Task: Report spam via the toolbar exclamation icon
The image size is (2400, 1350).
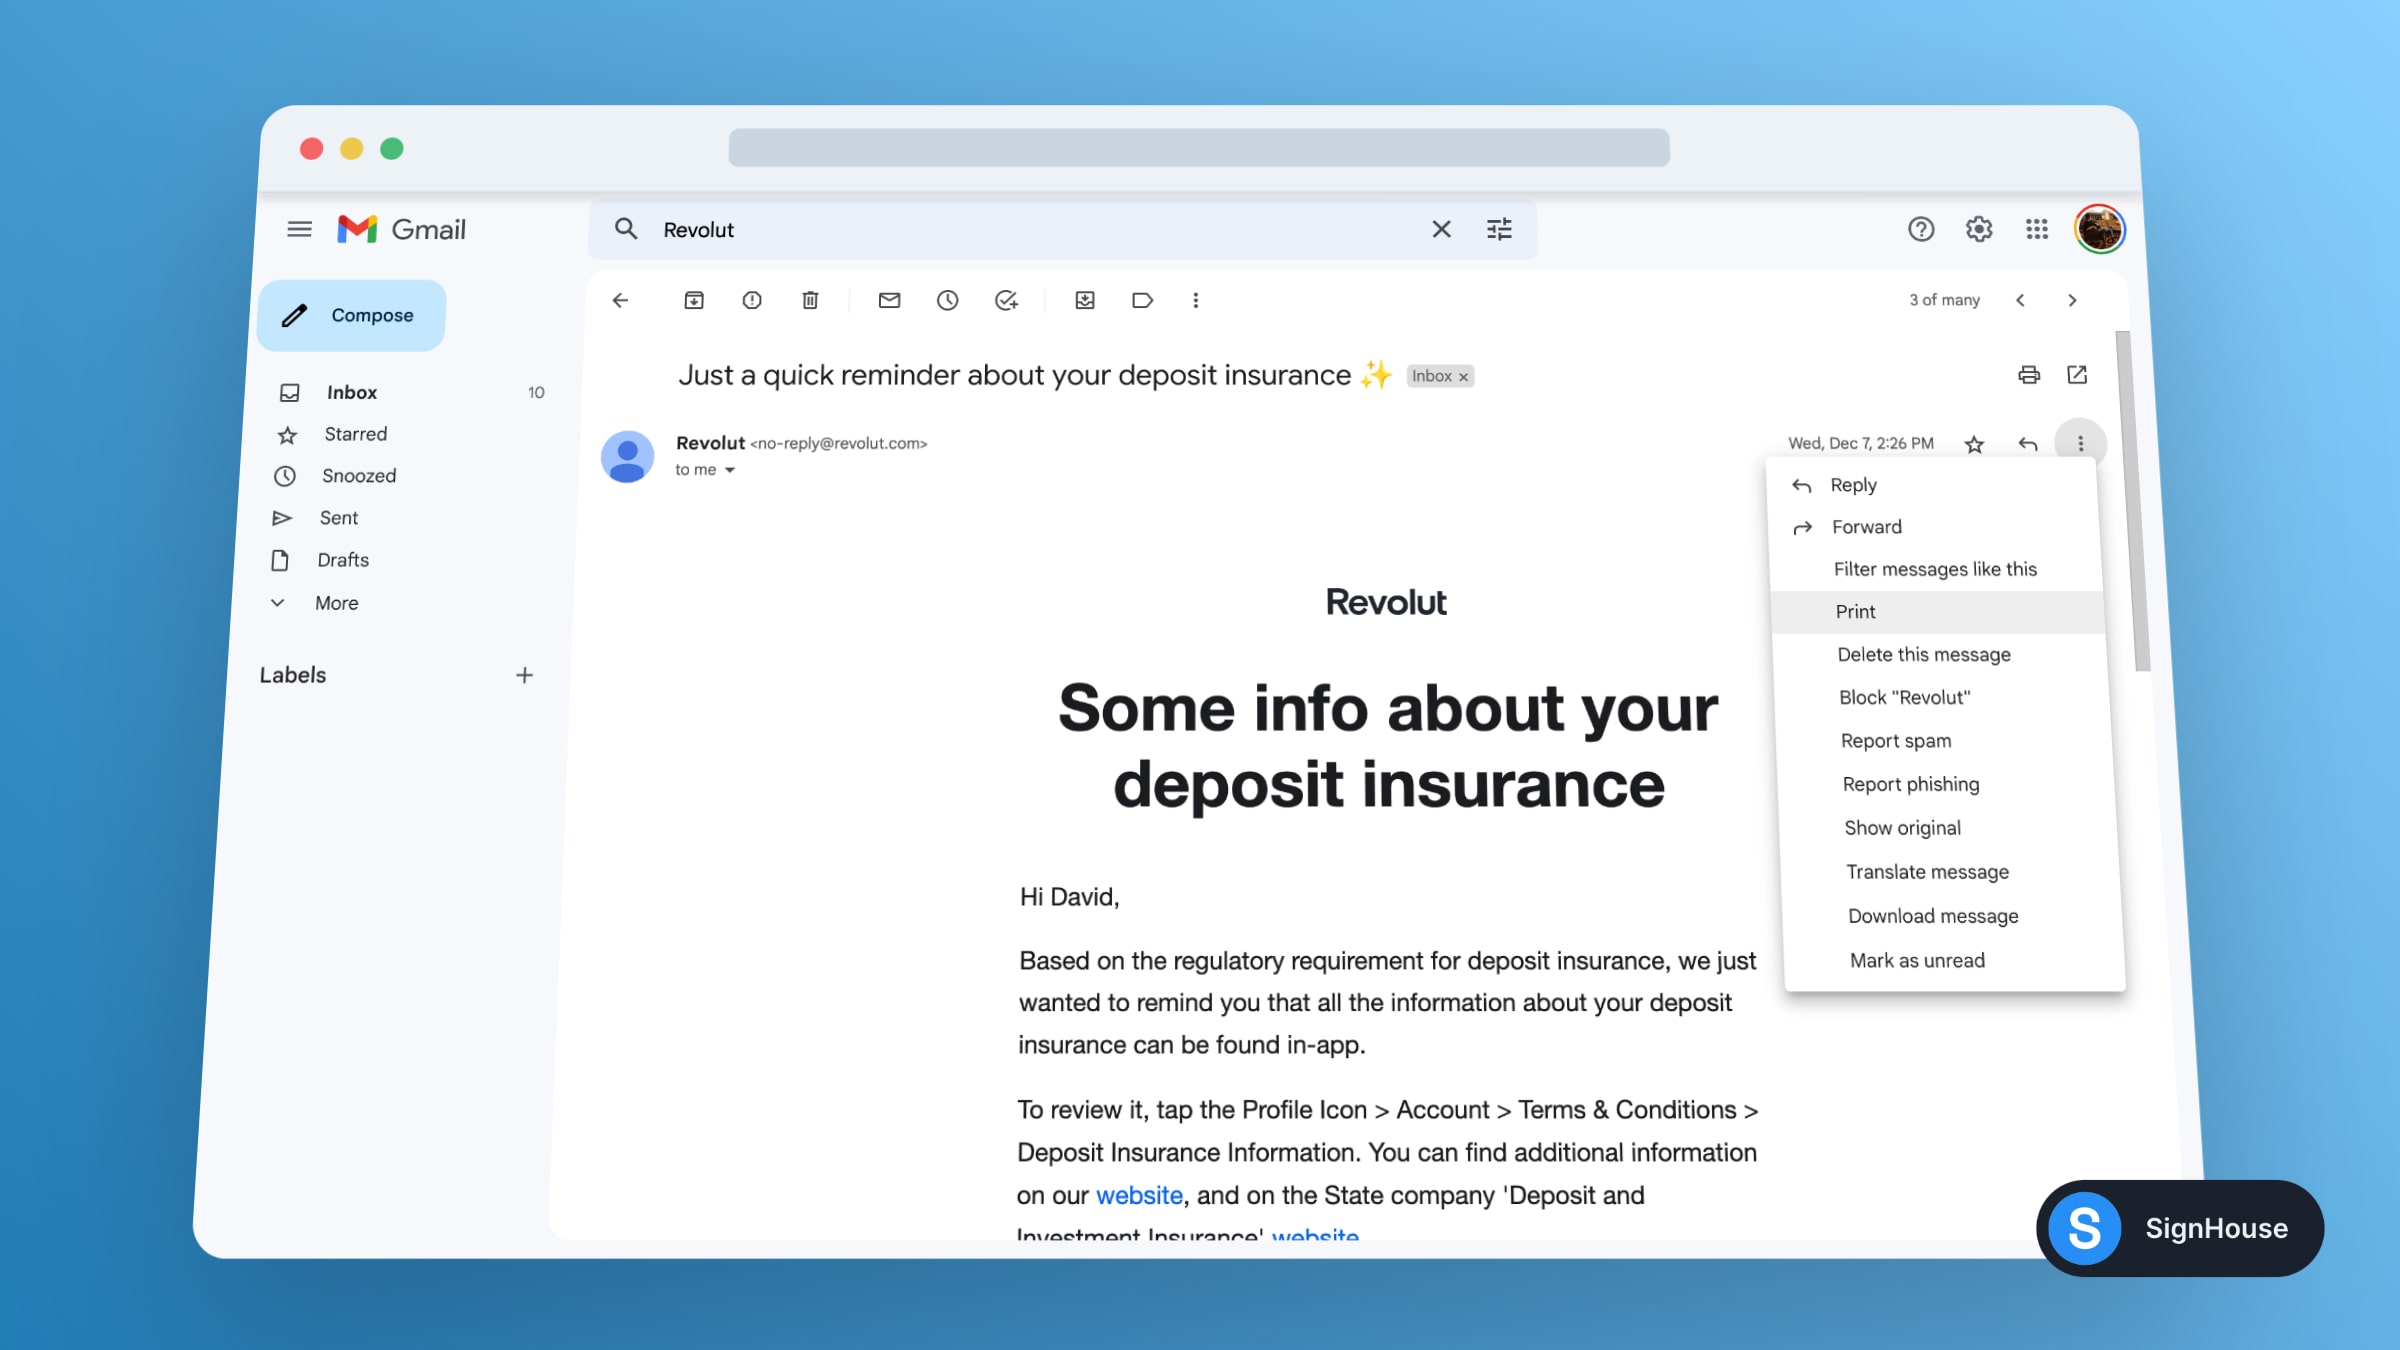Action: click(x=752, y=300)
